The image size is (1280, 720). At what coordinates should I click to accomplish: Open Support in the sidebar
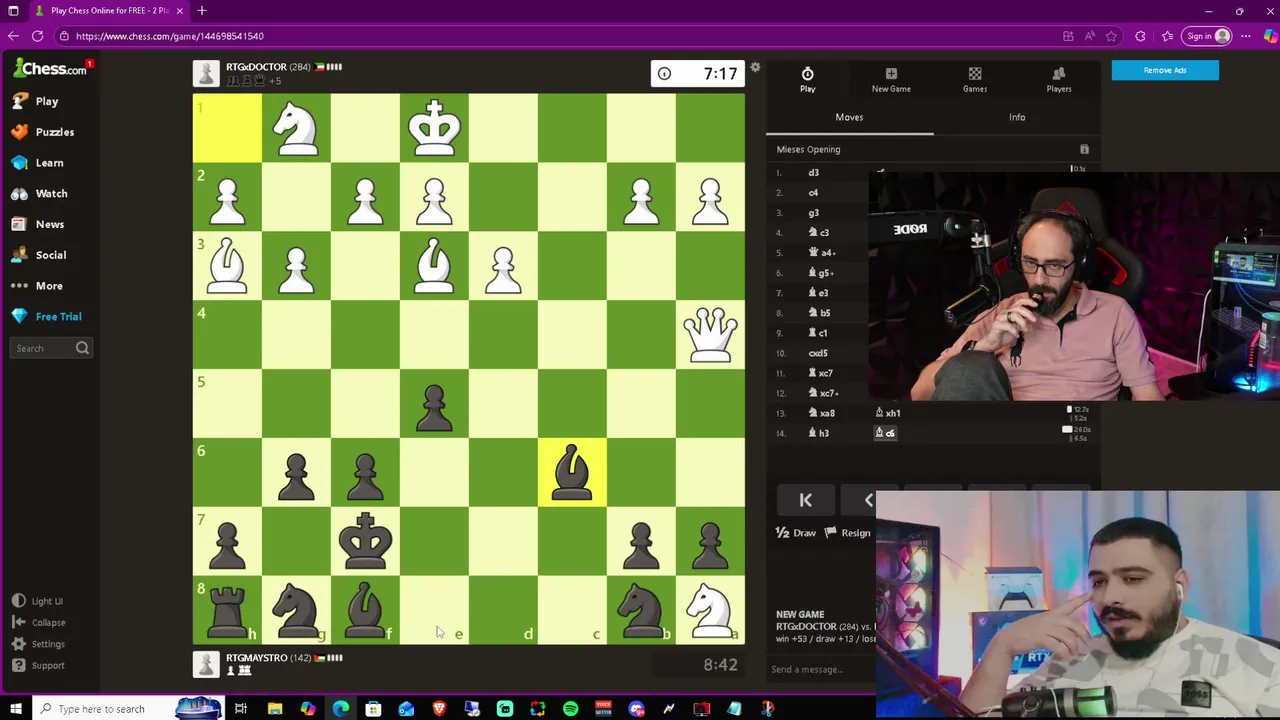[x=39, y=665]
